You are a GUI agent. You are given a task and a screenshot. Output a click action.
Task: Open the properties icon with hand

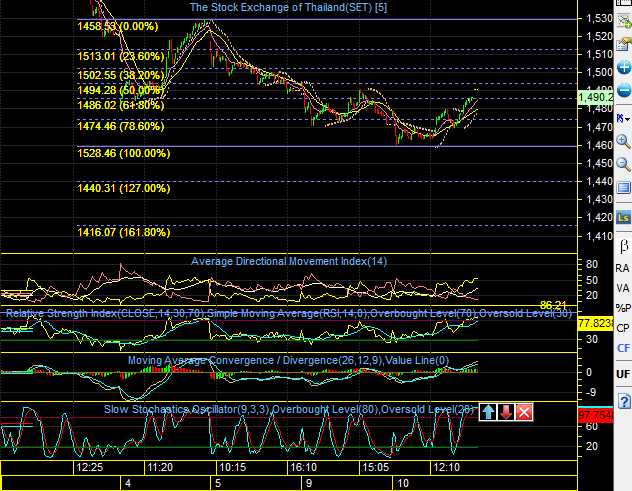tap(624, 44)
